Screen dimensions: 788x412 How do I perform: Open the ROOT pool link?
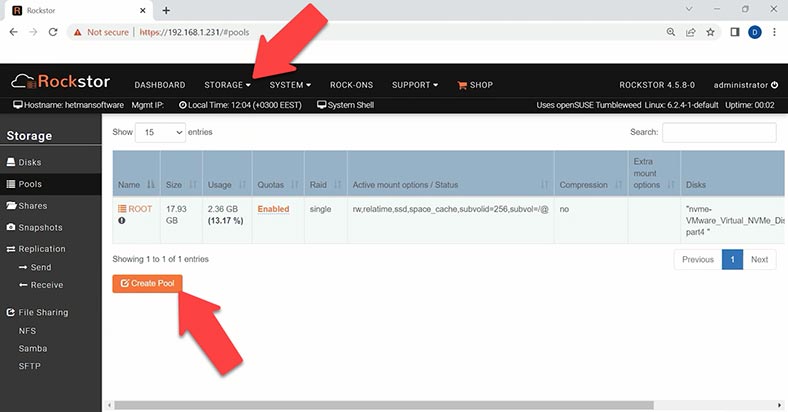tap(135, 209)
